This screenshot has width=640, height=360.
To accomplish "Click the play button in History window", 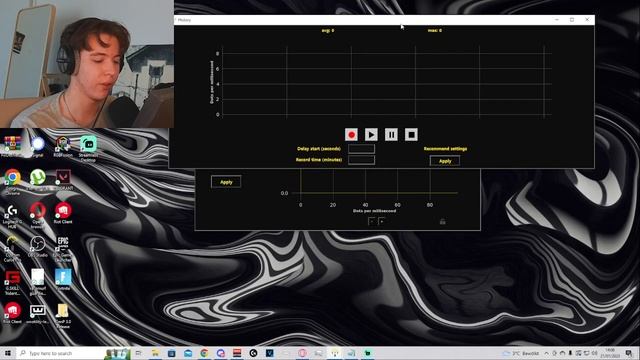I will pyautogui.click(x=371, y=134).
